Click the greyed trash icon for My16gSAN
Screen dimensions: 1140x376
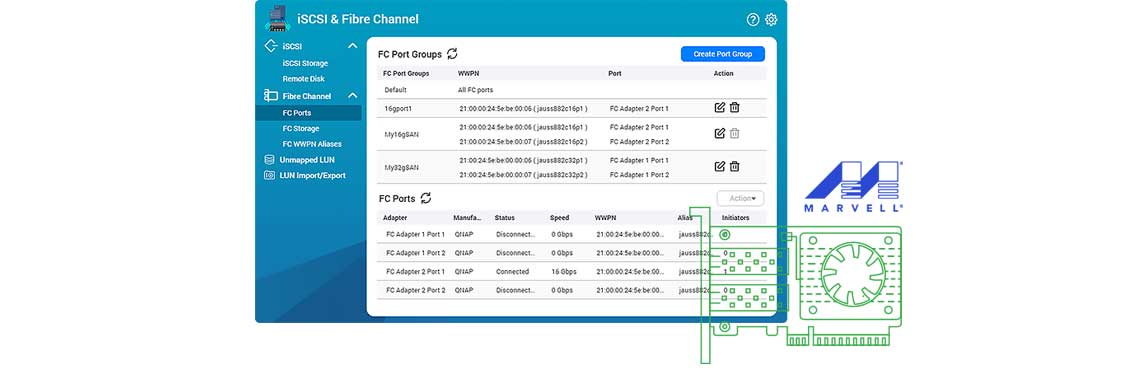tap(735, 133)
